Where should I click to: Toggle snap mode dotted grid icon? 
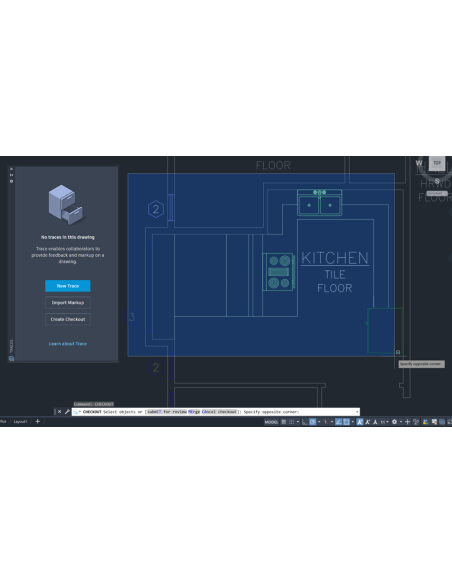click(x=292, y=422)
